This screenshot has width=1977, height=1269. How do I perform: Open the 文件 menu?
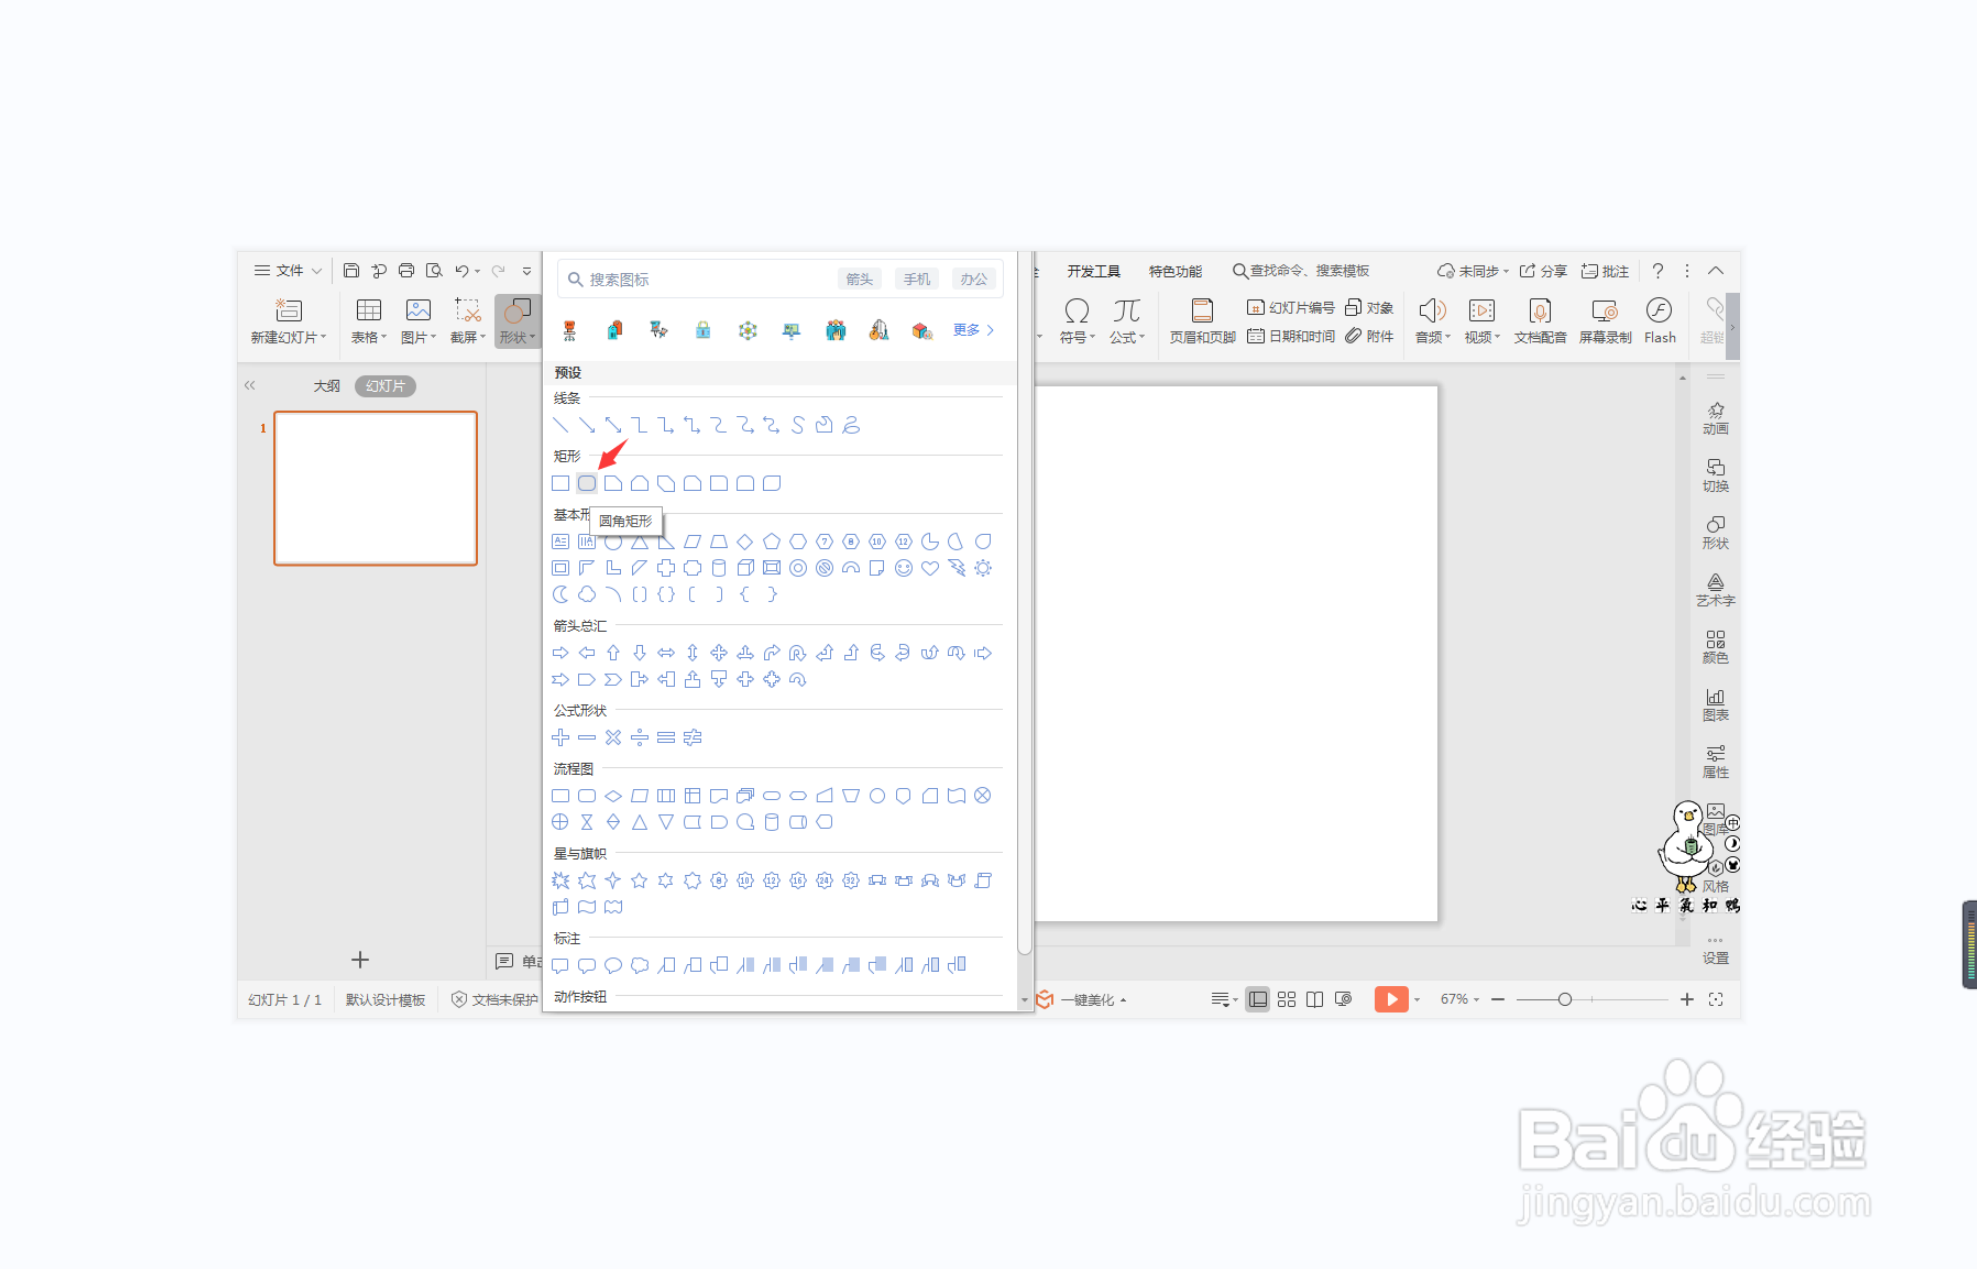[x=288, y=271]
